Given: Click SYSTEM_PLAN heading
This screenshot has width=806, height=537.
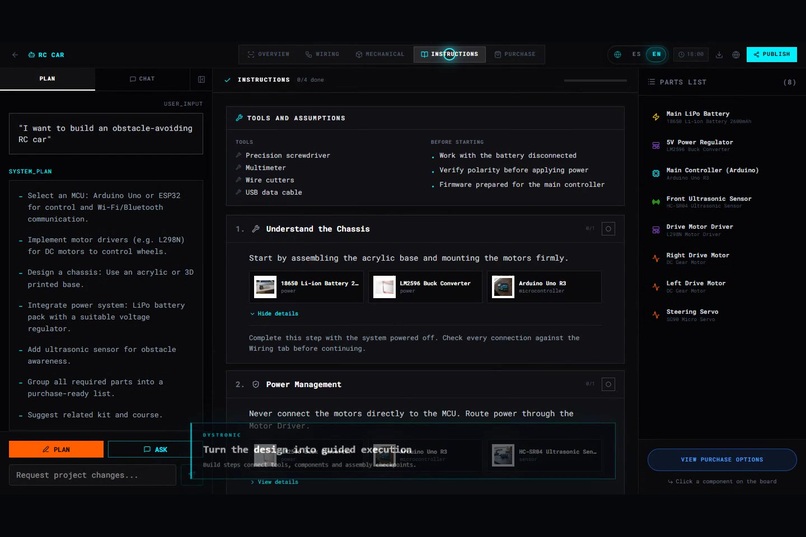Looking at the screenshot, I should 30,171.
